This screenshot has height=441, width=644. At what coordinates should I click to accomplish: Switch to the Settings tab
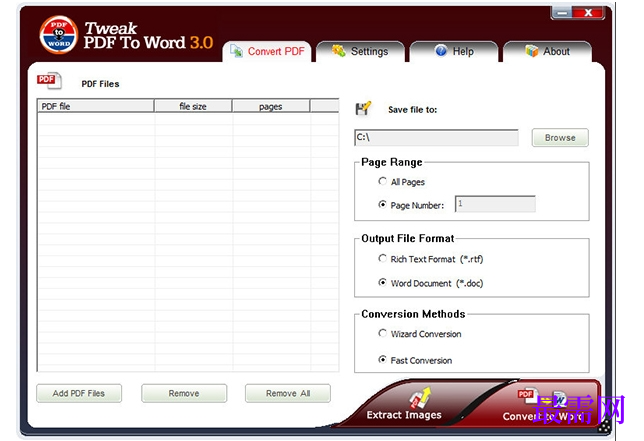click(x=360, y=51)
